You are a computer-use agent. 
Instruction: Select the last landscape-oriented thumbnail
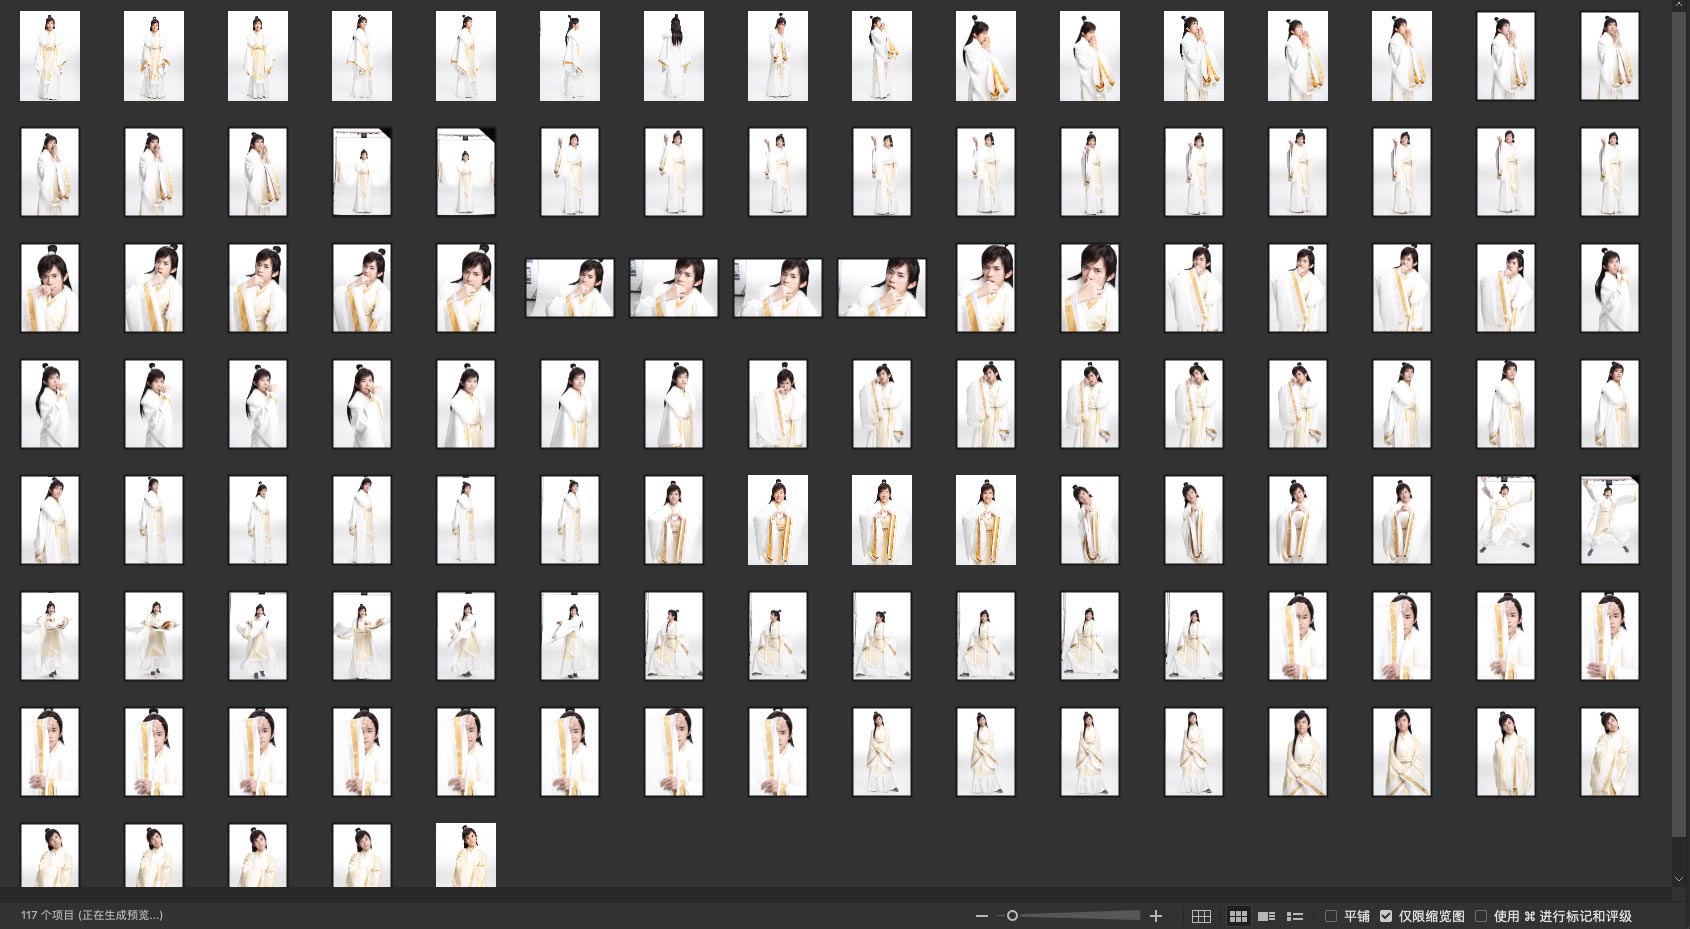coord(882,288)
